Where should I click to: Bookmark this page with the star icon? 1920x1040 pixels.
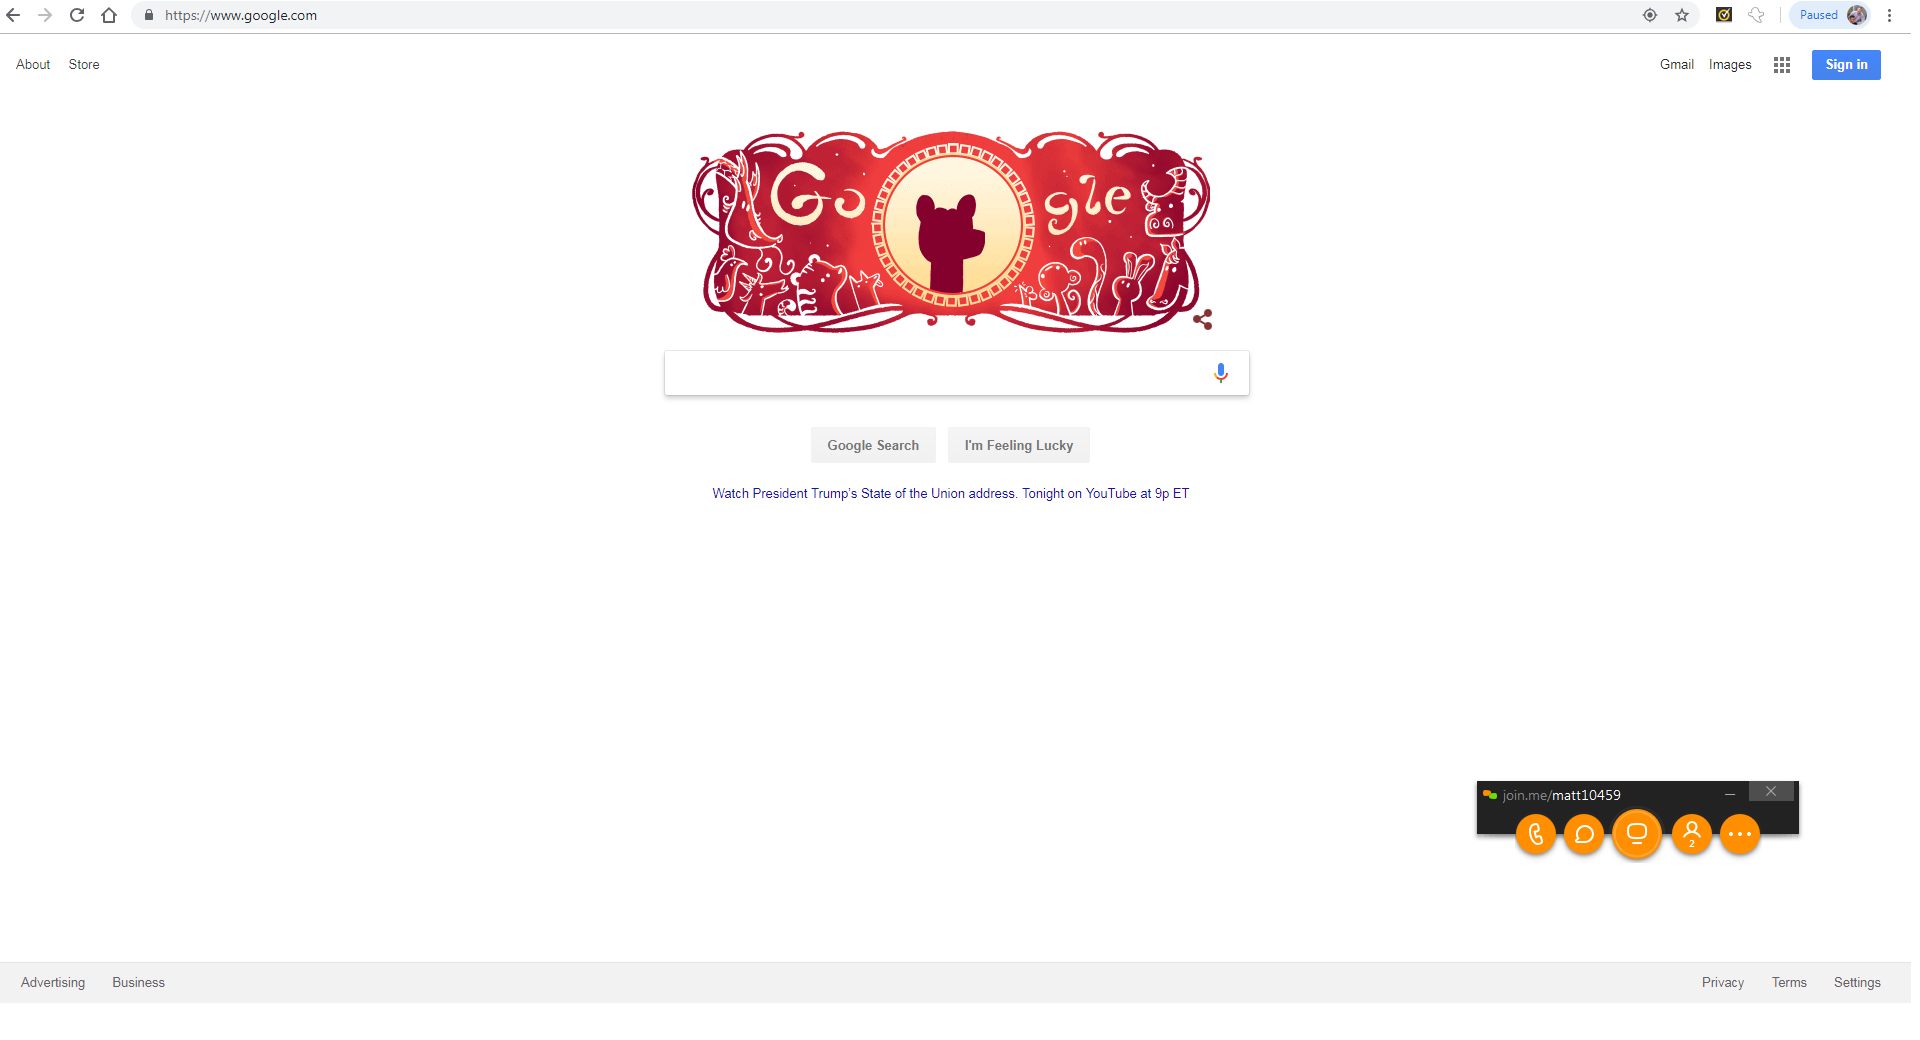coord(1682,15)
